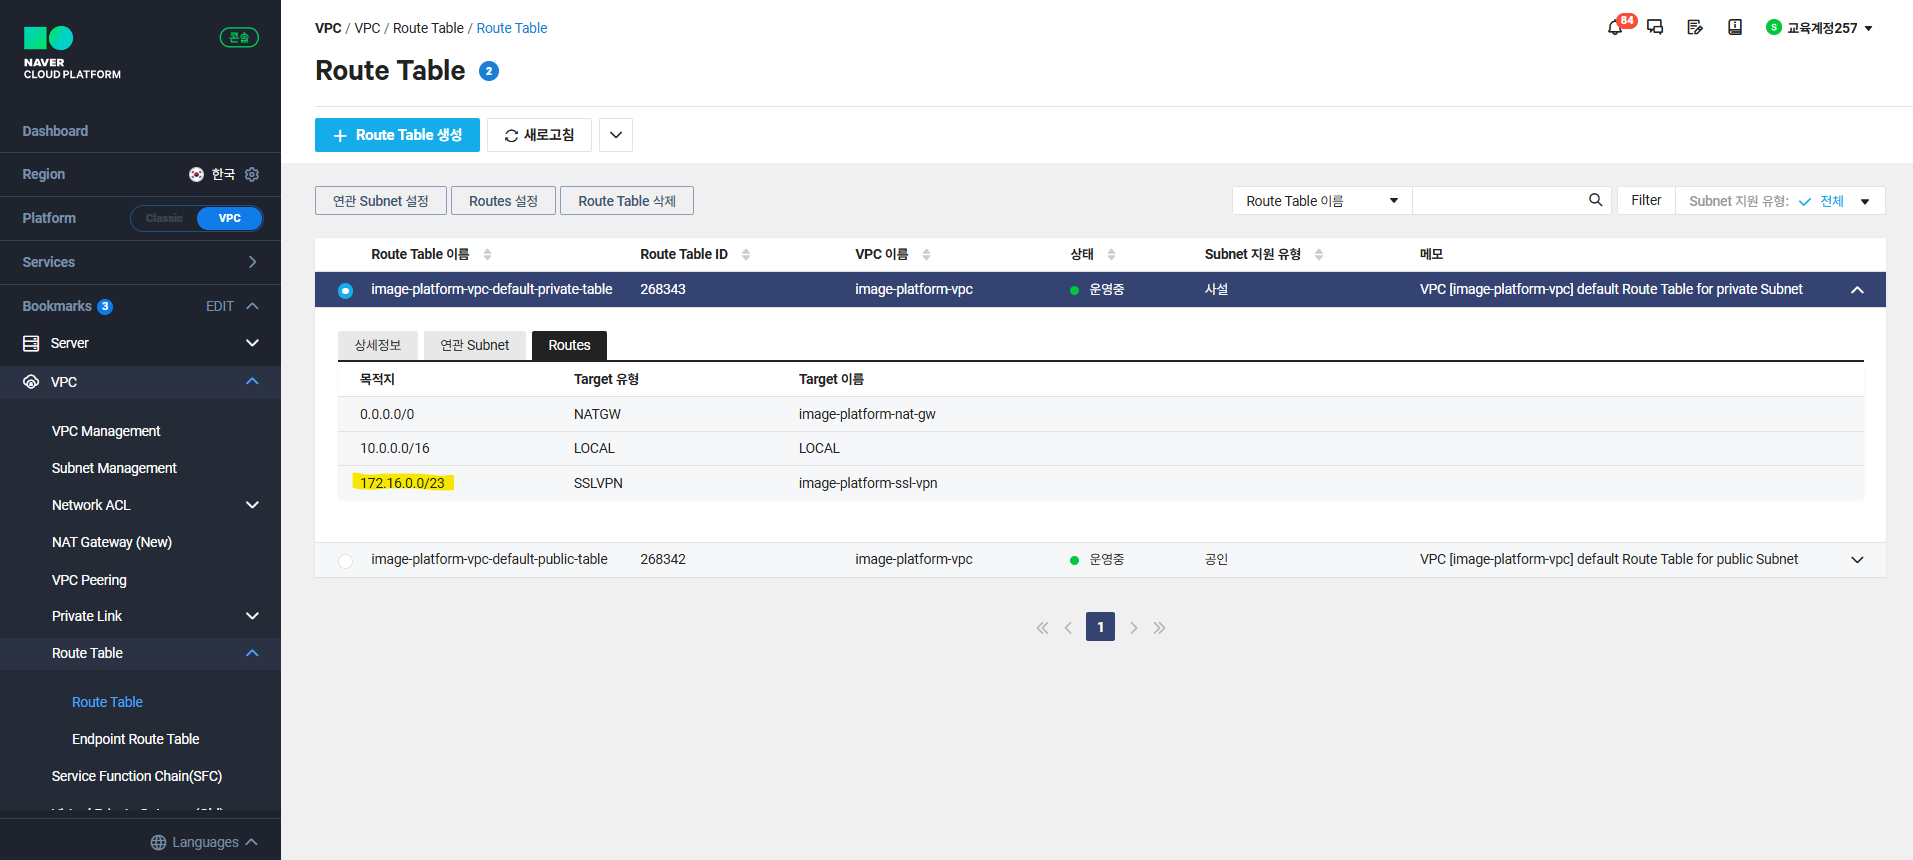Open the notifications bell with 84 badge
The width and height of the screenshot is (1913, 860).
pyautogui.click(x=1616, y=27)
